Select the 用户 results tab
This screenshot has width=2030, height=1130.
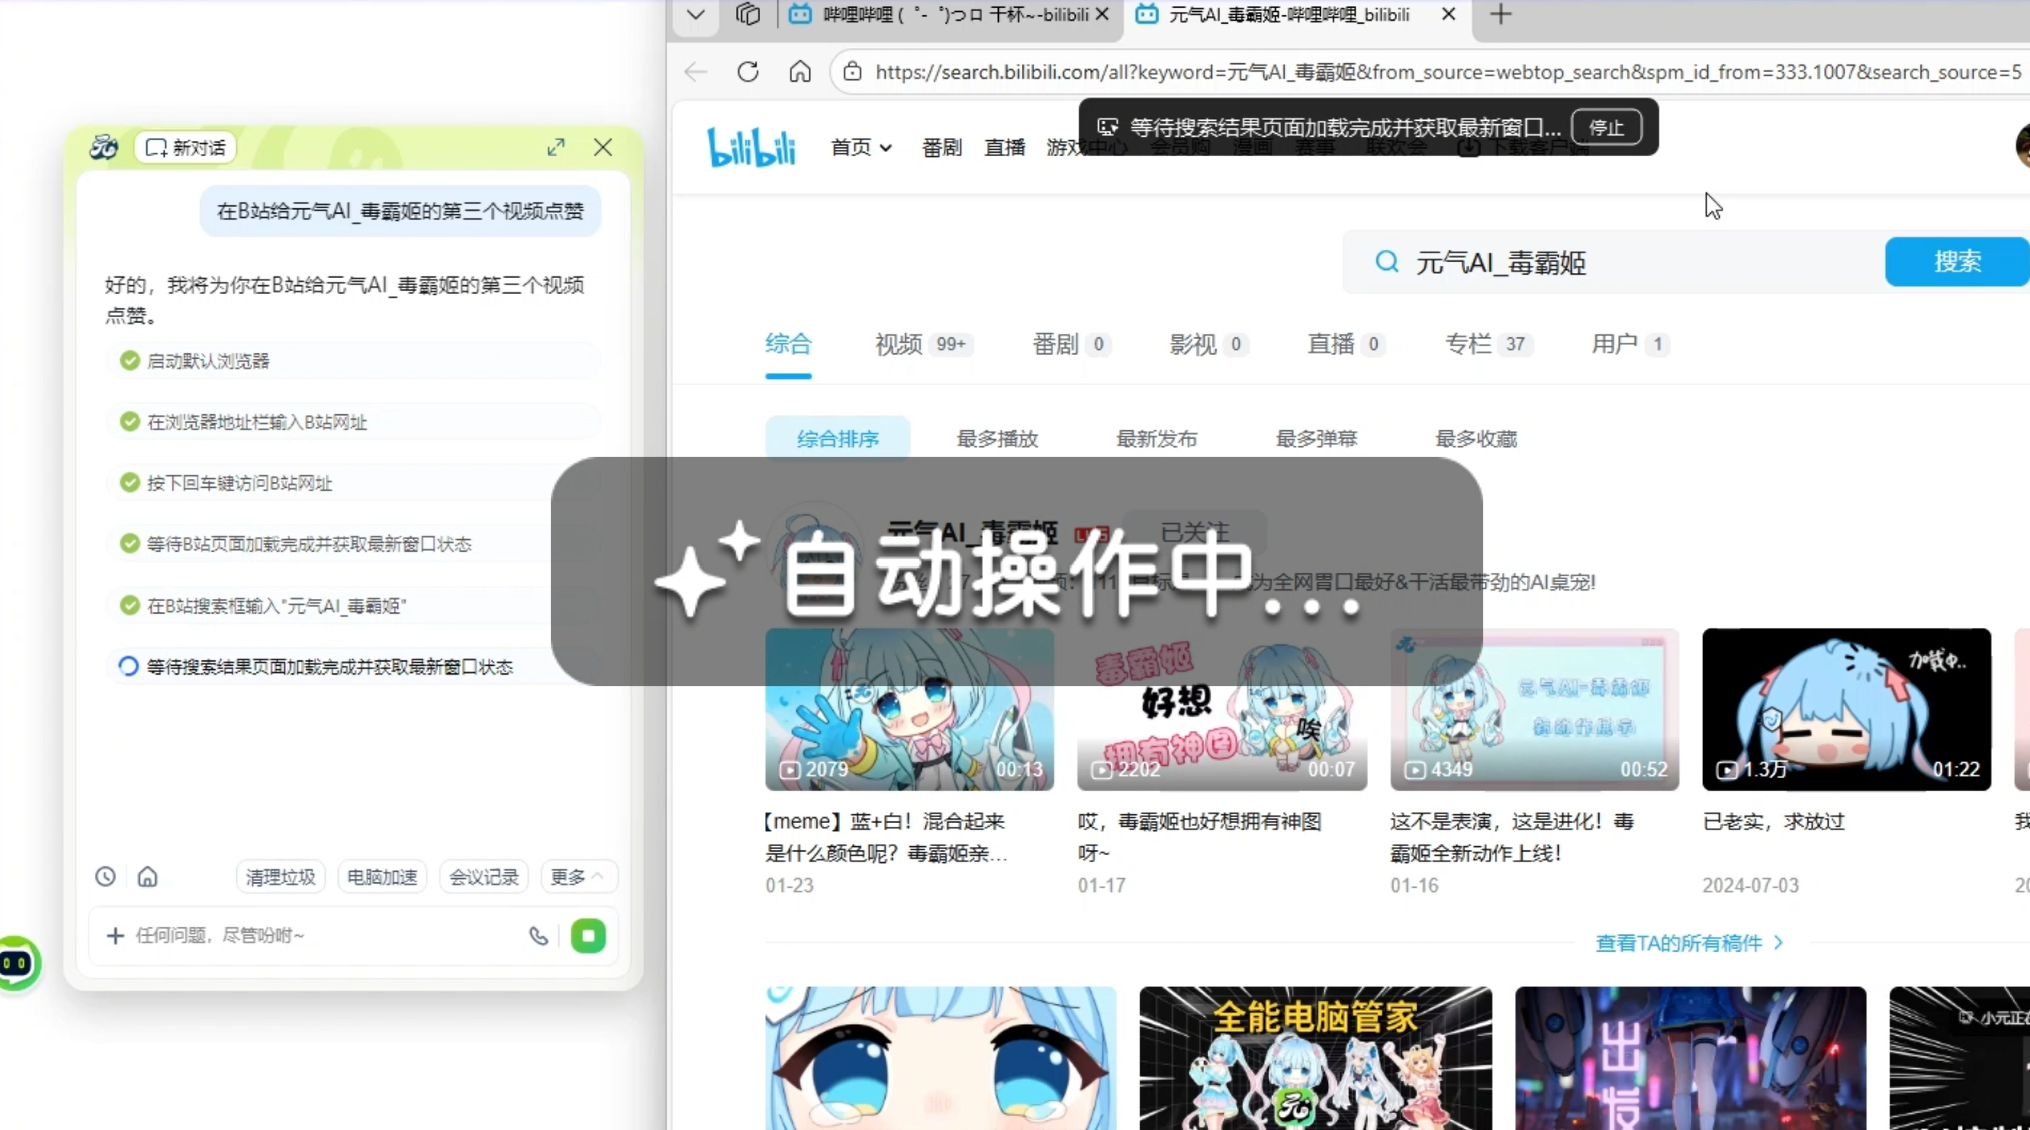(1614, 344)
